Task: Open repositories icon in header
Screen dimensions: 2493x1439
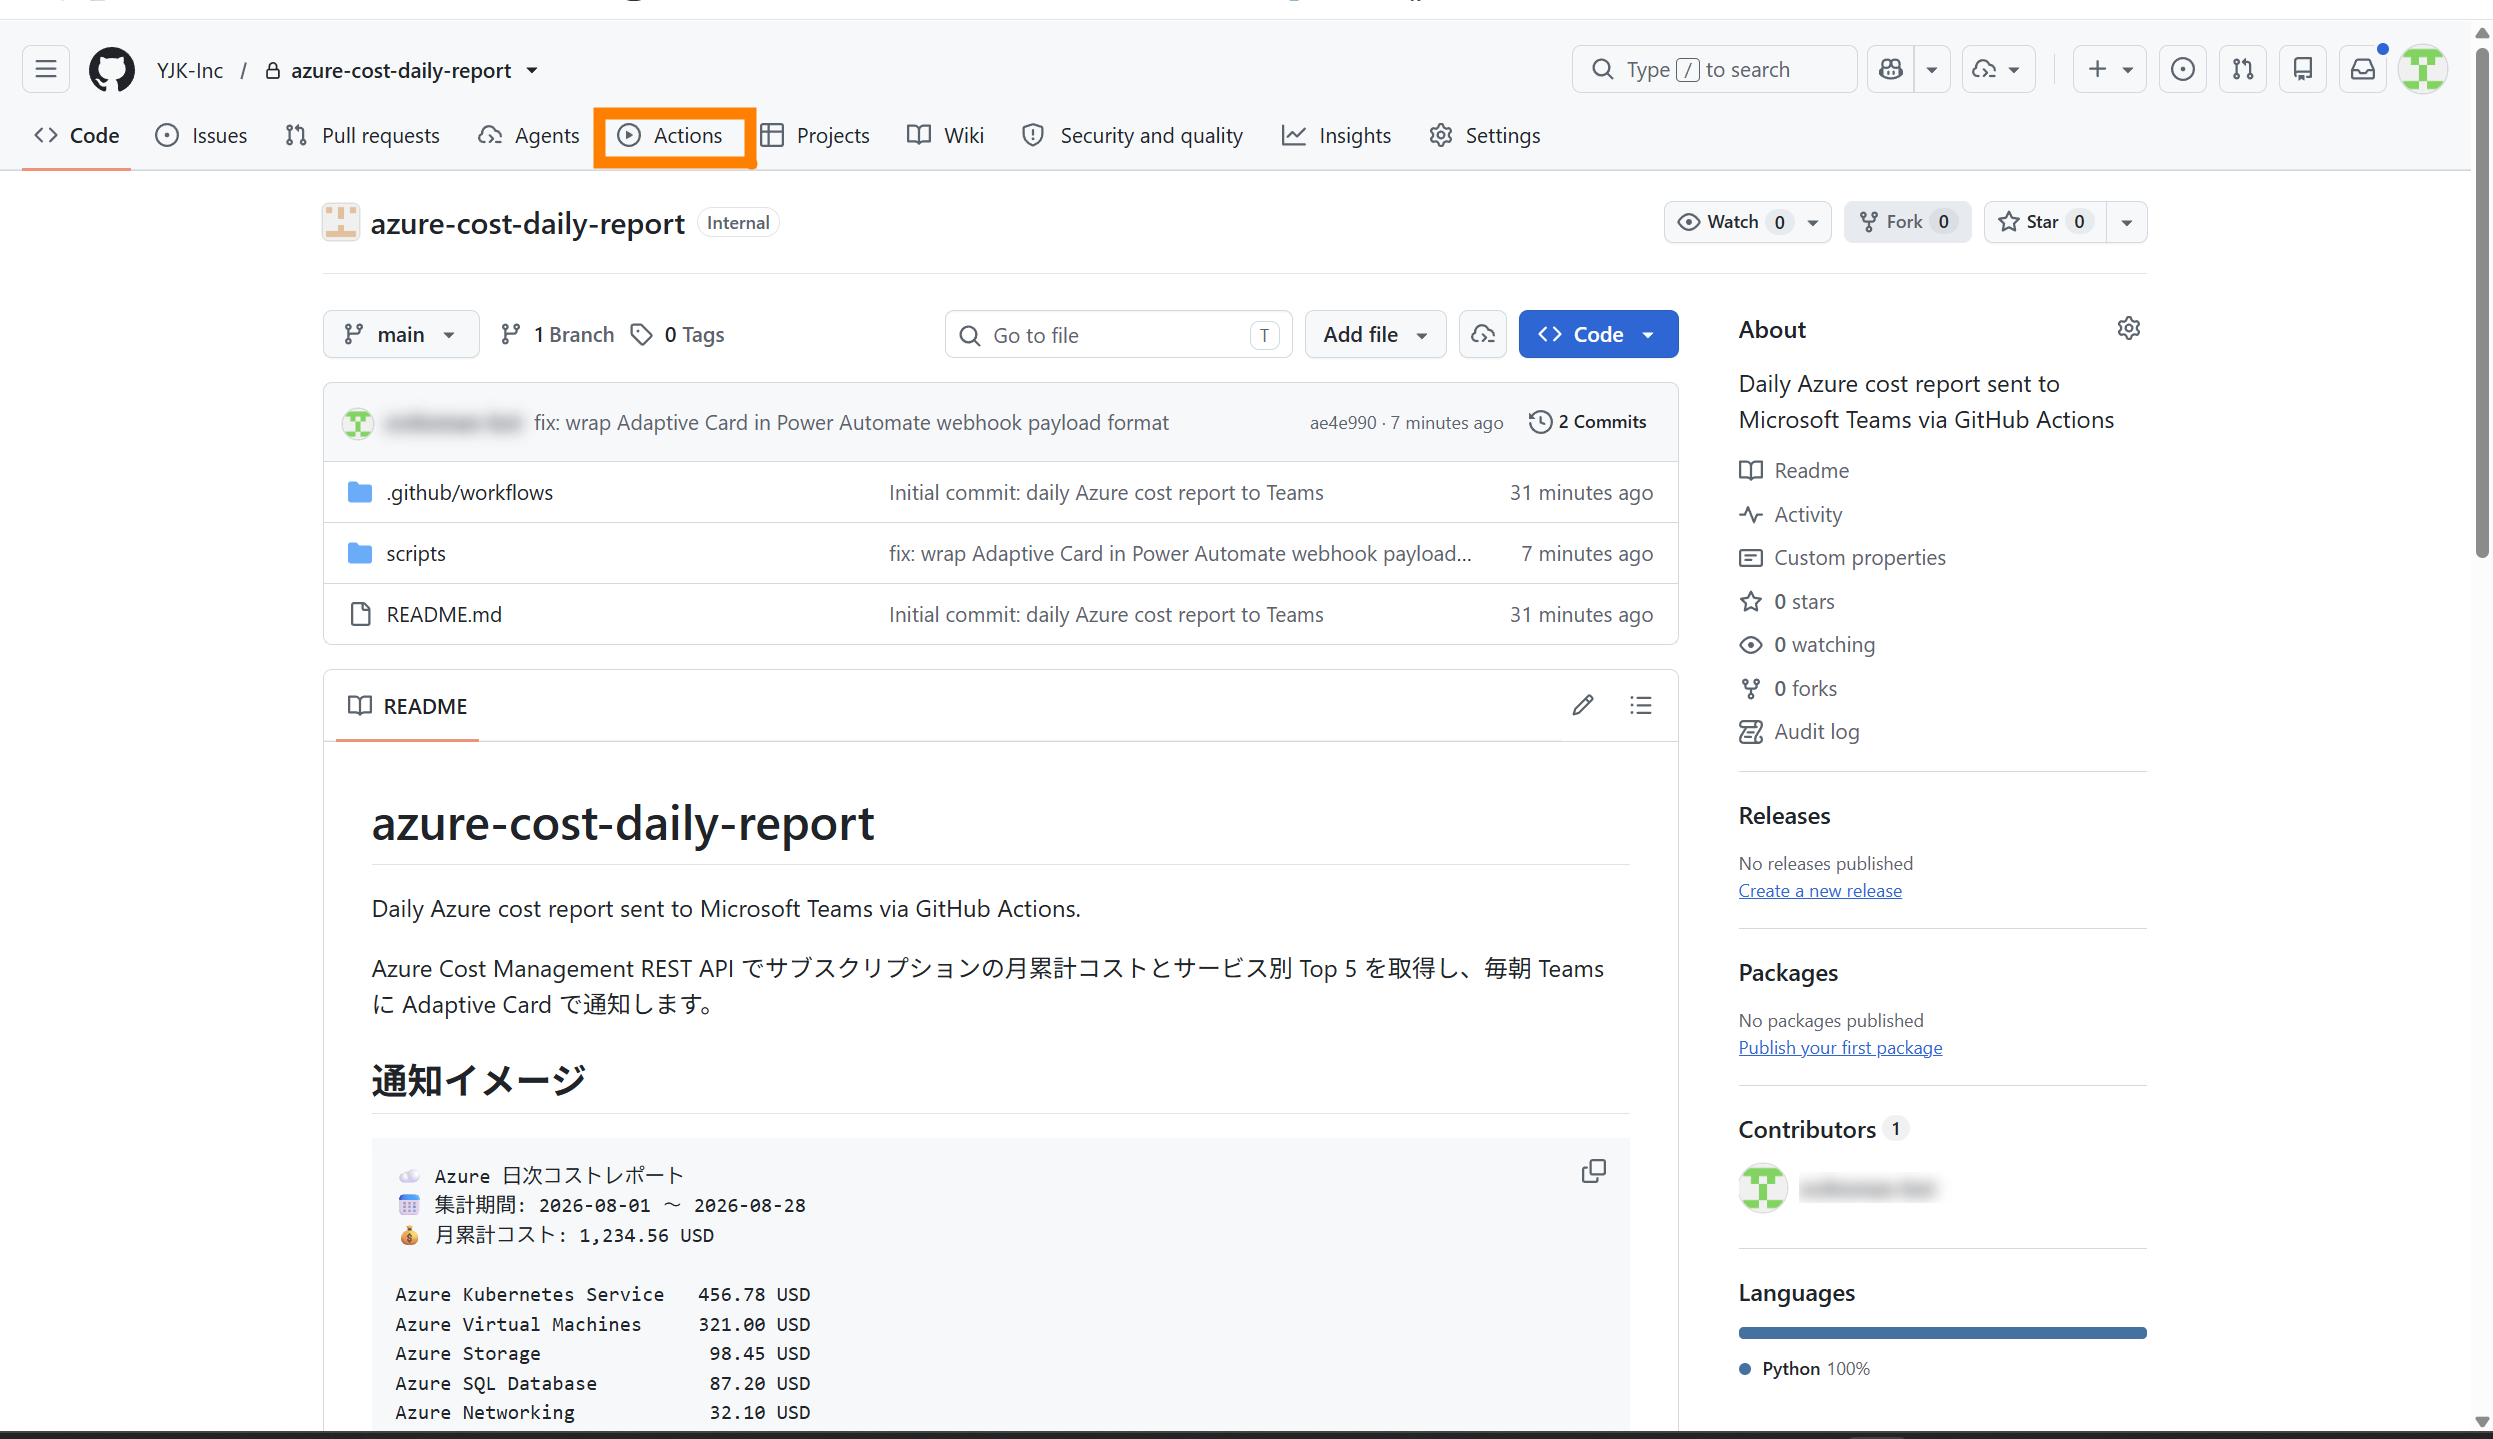Action: tap(2303, 70)
